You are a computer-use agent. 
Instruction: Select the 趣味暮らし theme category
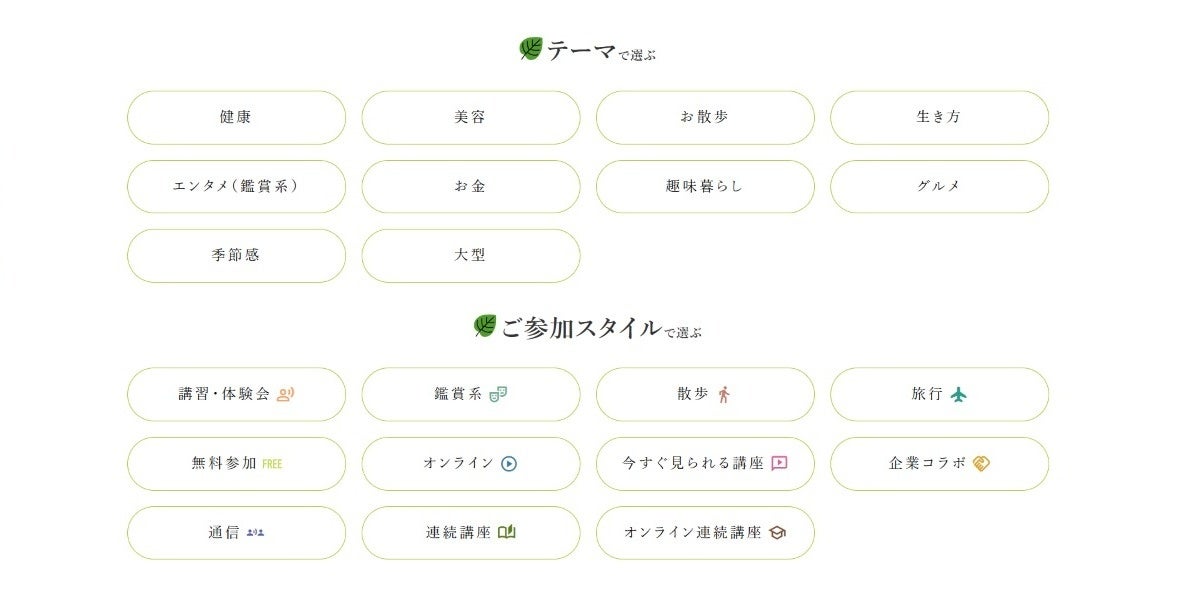point(705,186)
